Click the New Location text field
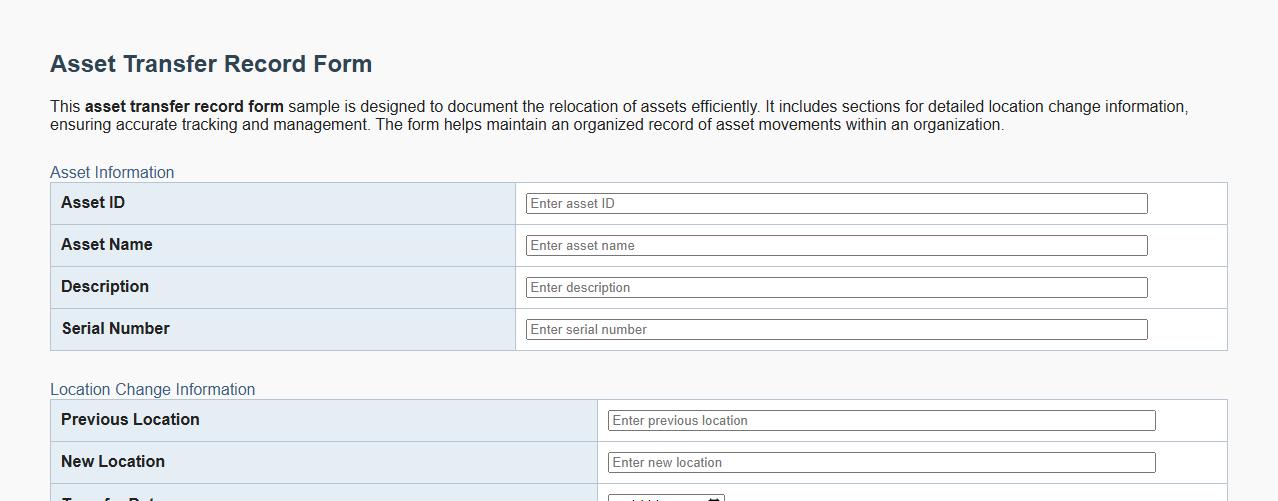This screenshot has width=1278, height=501. (881, 462)
